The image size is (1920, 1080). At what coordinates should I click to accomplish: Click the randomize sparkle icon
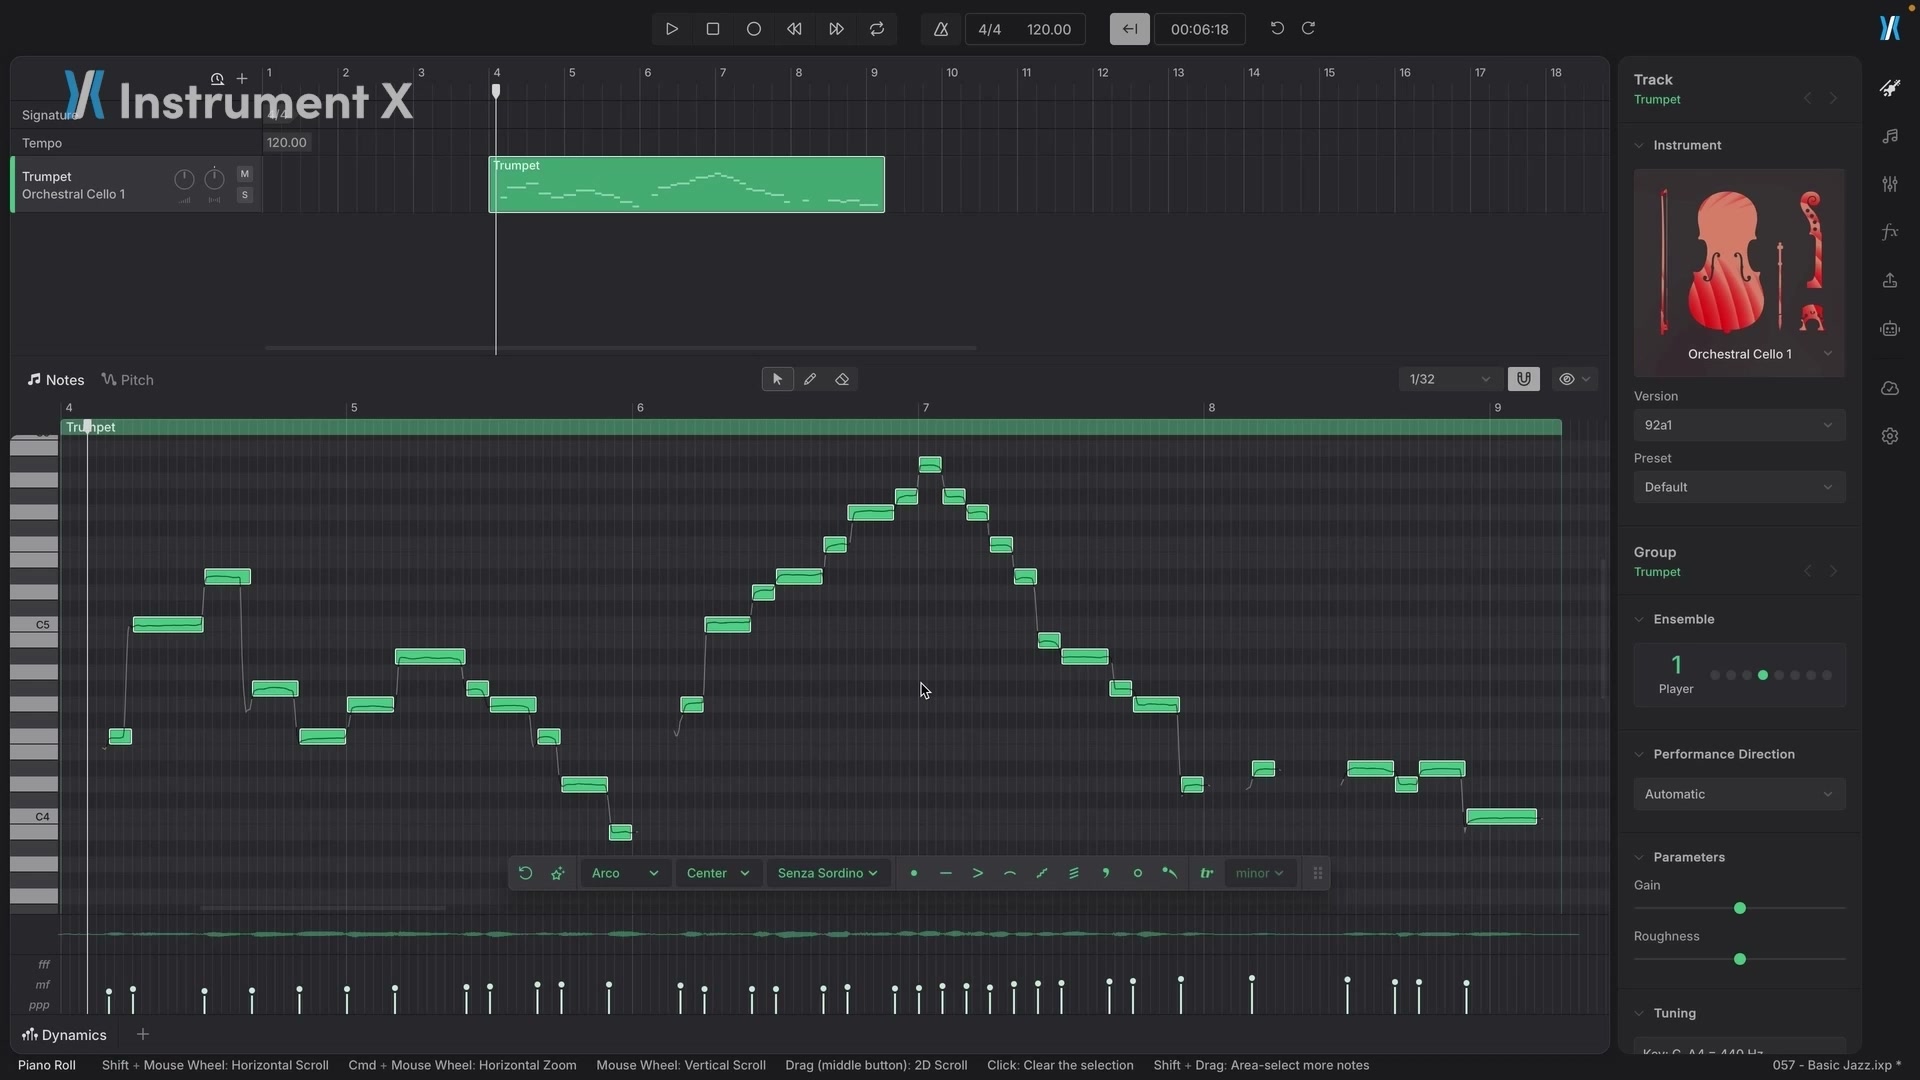(558, 874)
